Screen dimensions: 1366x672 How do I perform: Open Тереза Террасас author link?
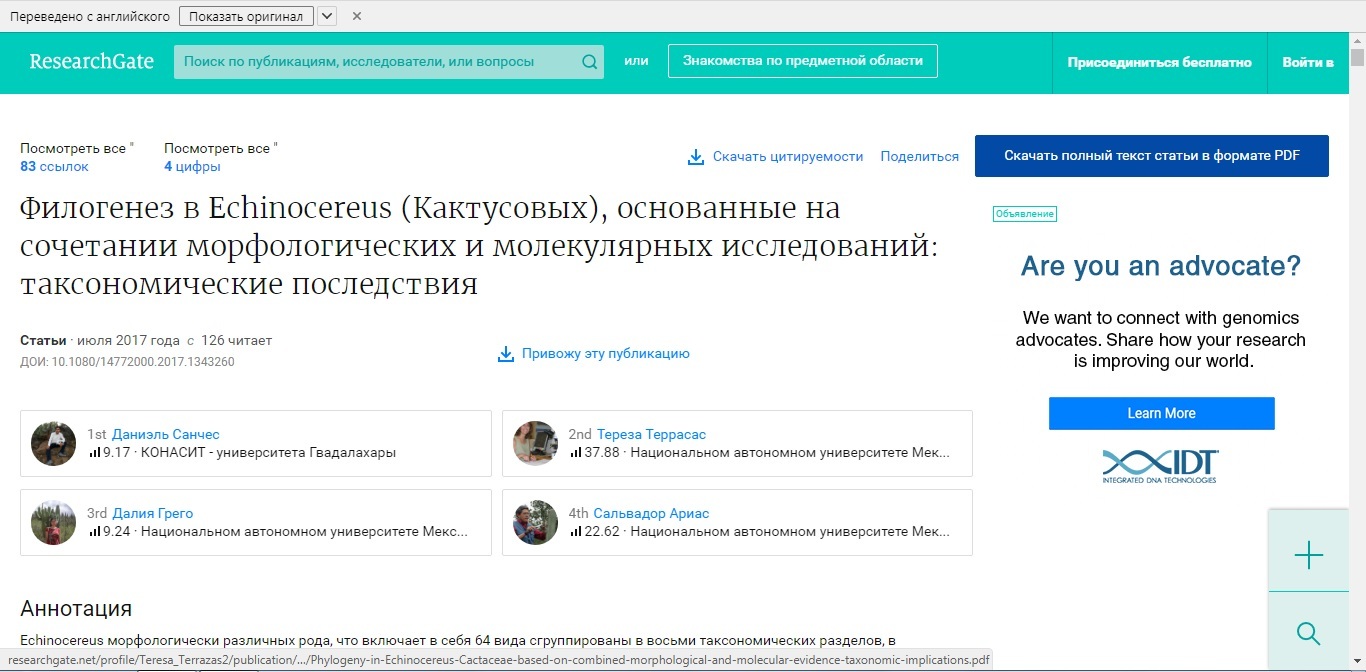651,434
